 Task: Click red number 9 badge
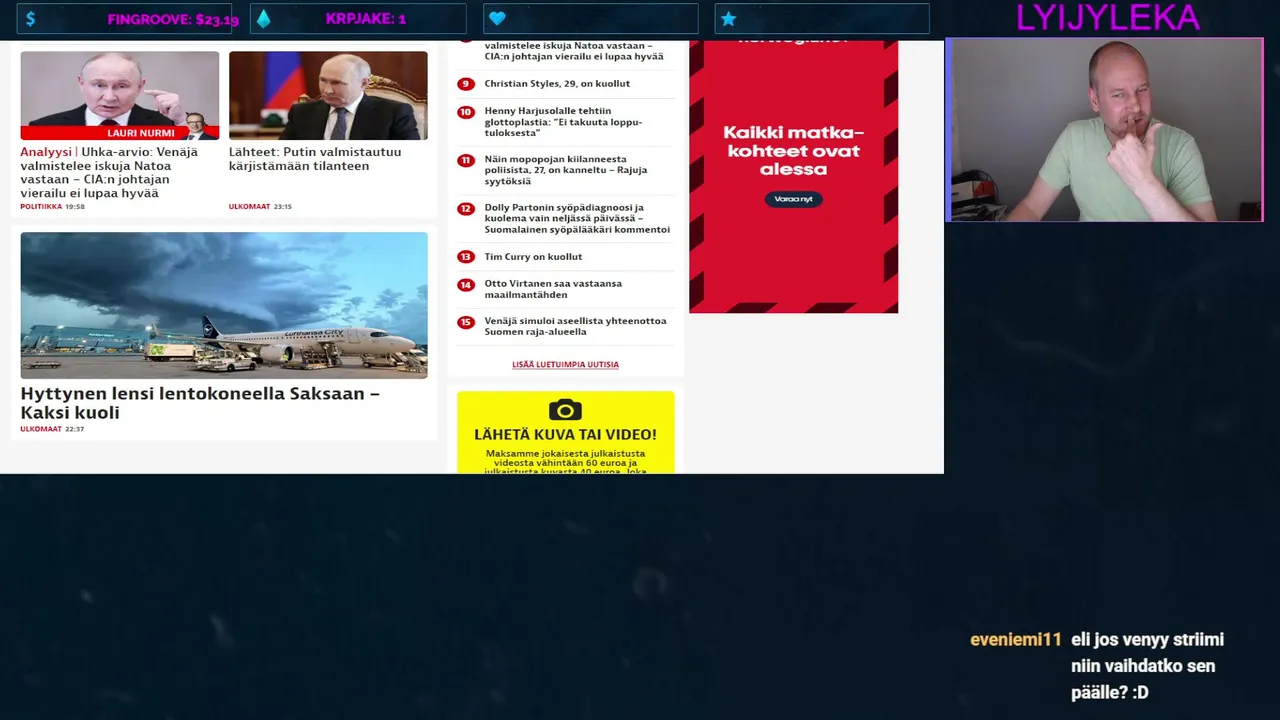click(x=465, y=84)
